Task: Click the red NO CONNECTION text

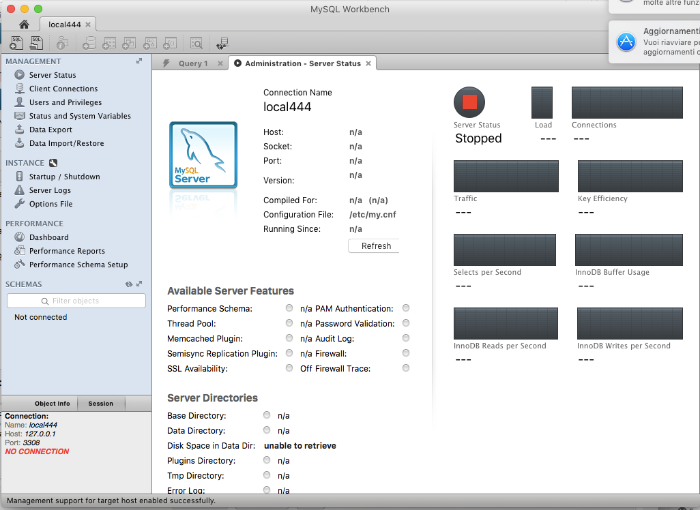Action: click(37, 451)
